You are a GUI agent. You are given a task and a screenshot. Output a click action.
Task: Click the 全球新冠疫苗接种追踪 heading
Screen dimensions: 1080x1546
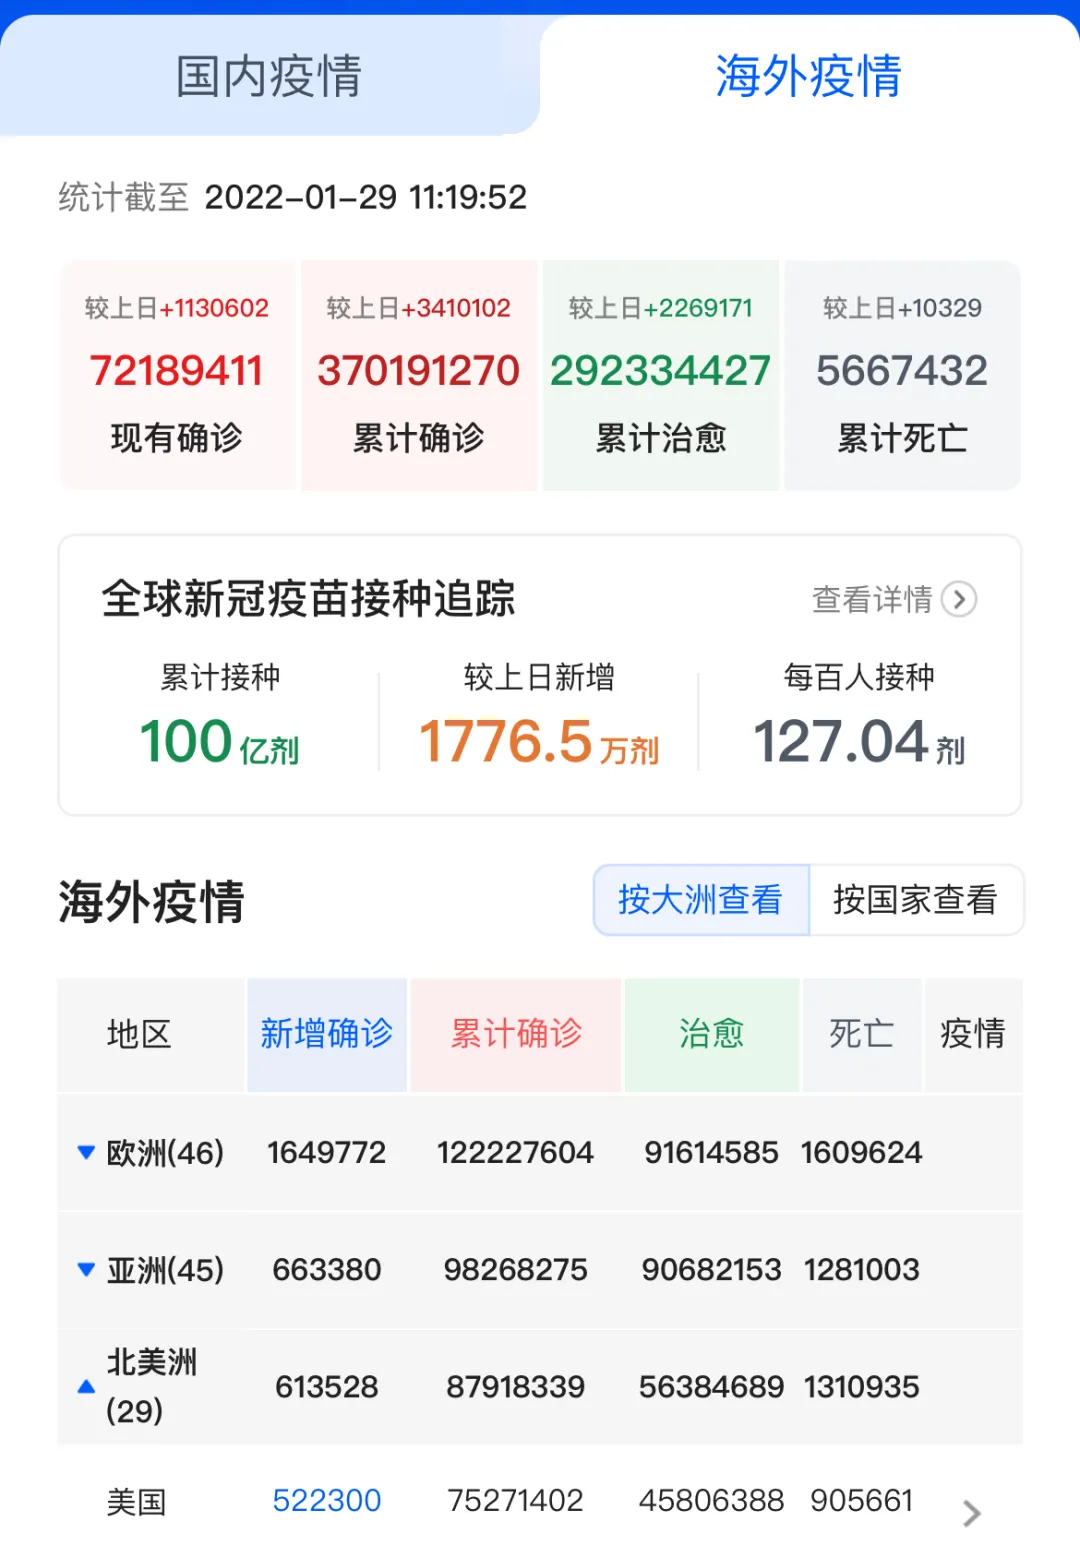[308, 599]
